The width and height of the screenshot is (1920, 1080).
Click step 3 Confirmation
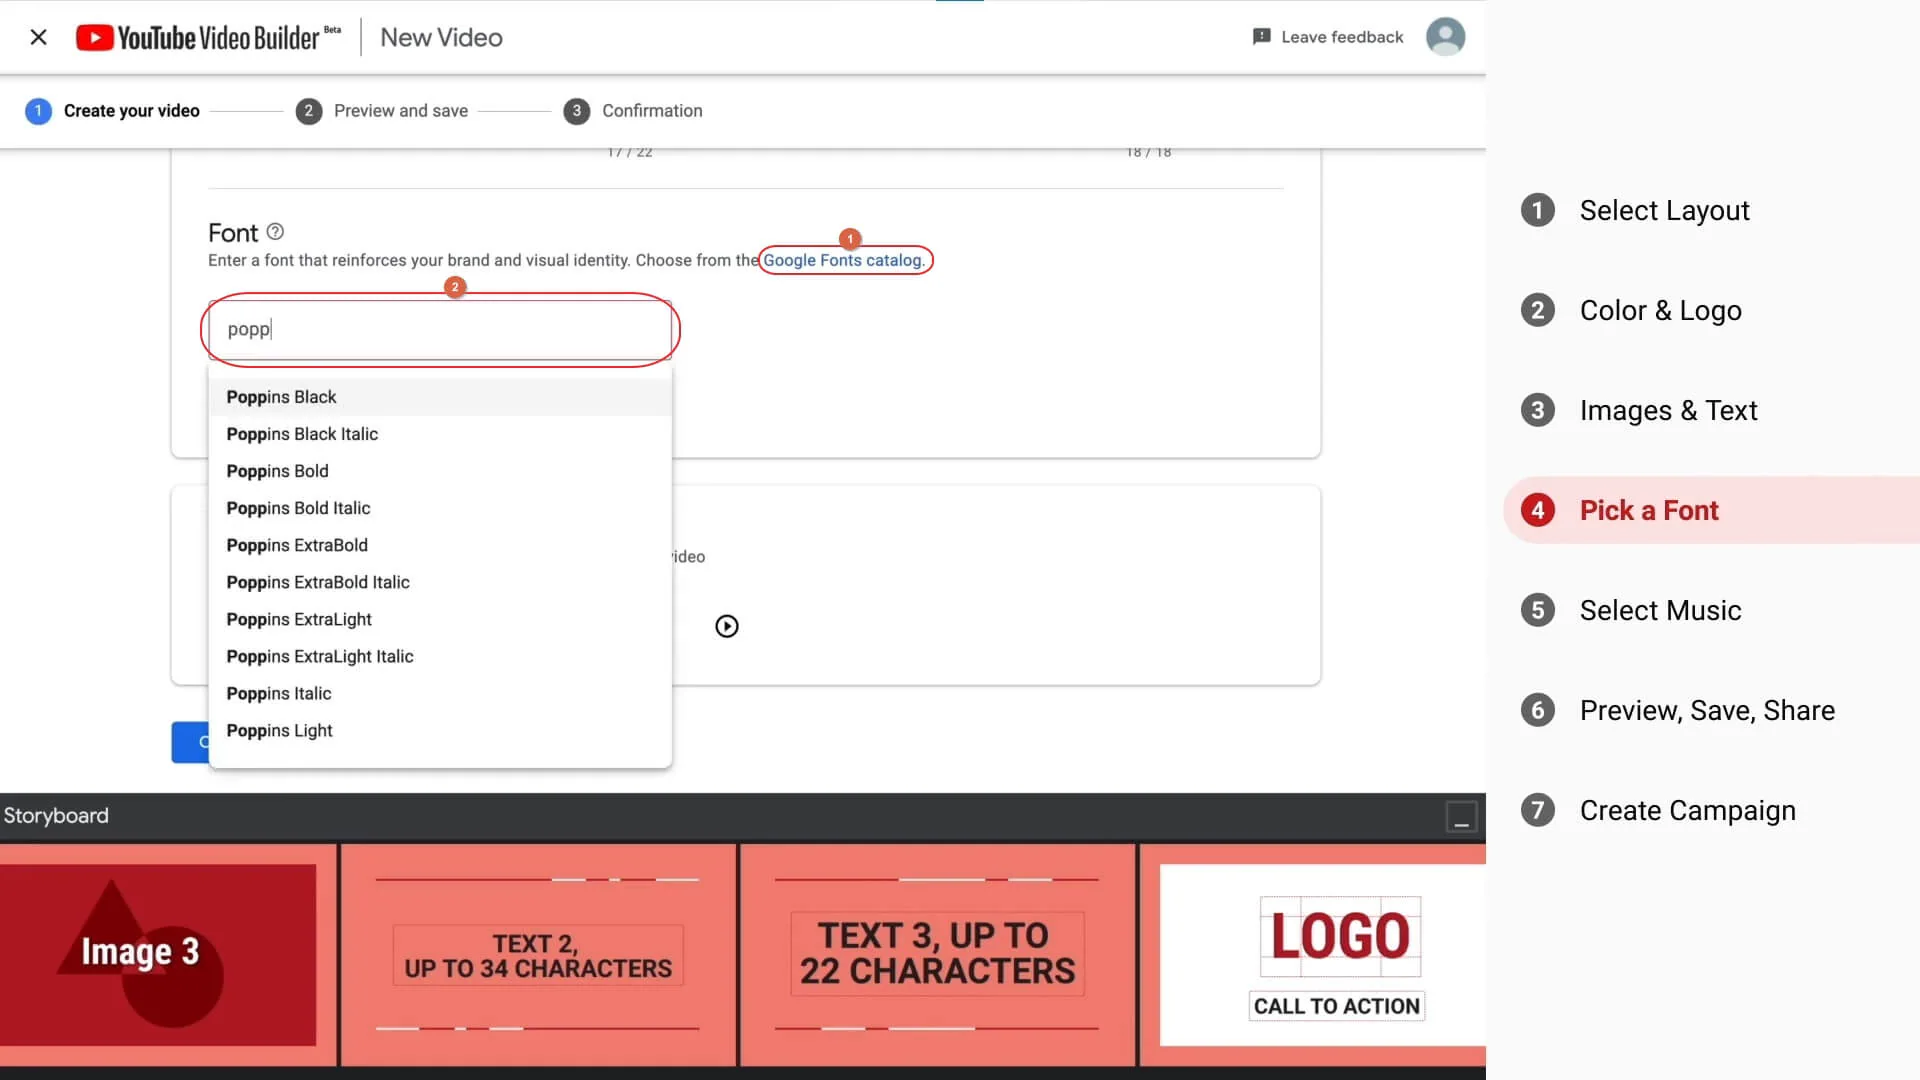pyautogui.click(x=651, y=111)
